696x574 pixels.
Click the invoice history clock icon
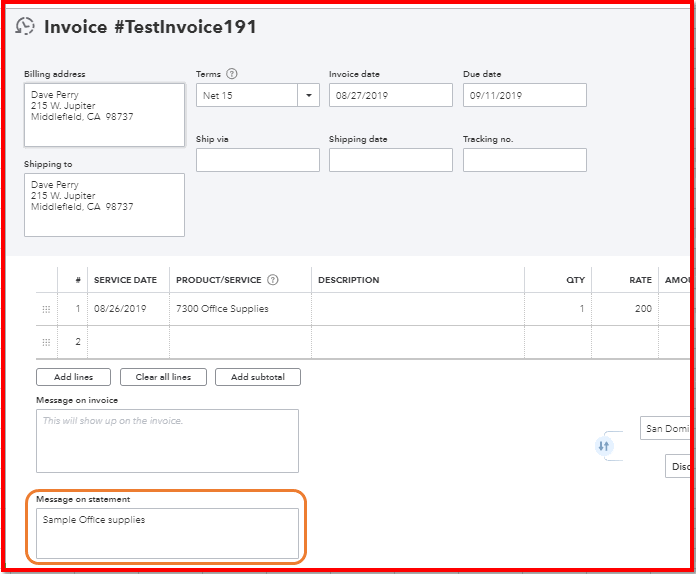[x=25, y=27]
